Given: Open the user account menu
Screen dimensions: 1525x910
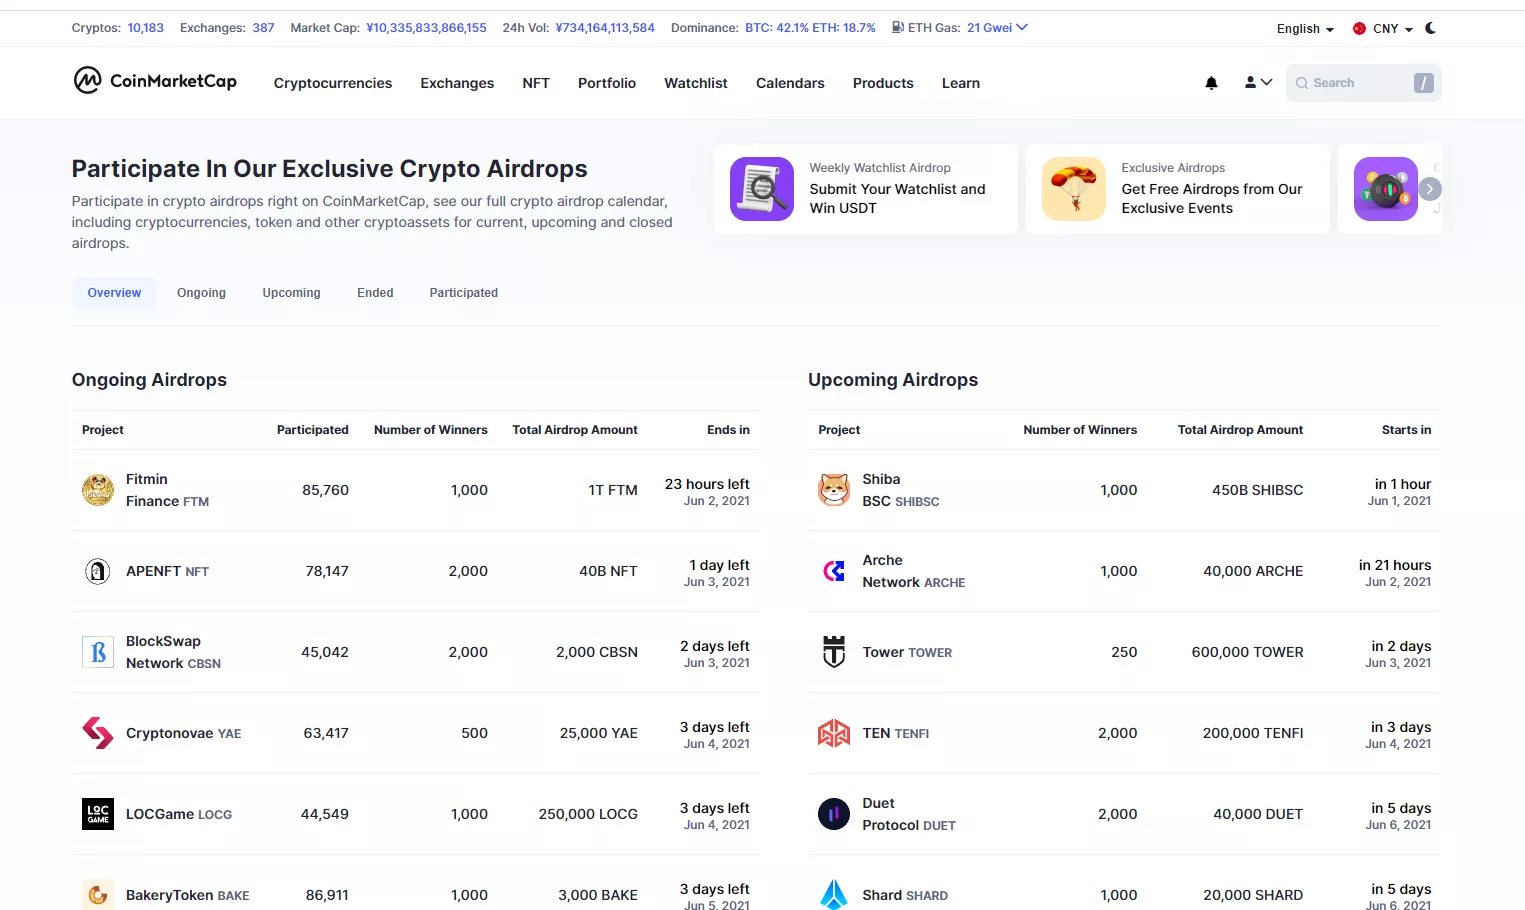Looking at the screenshot, I should click(1257, 83).
